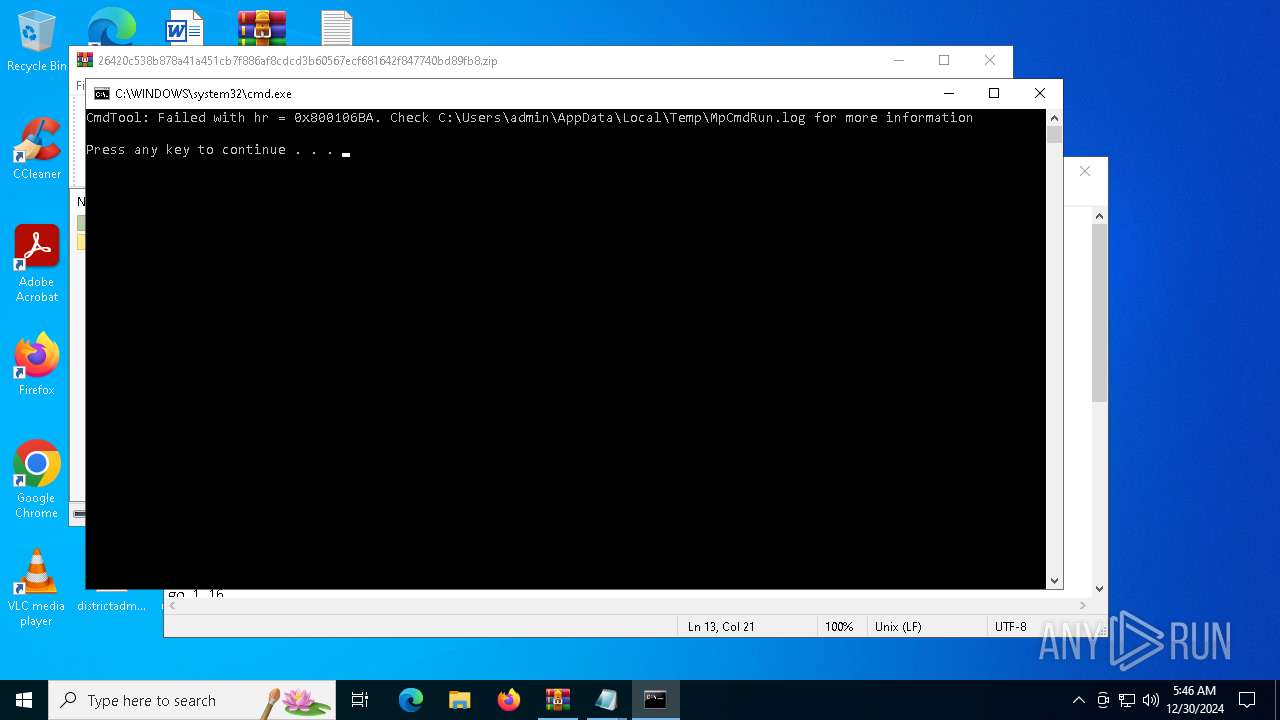Click the UTF-8 encoding status

[x=1010, y=627]
